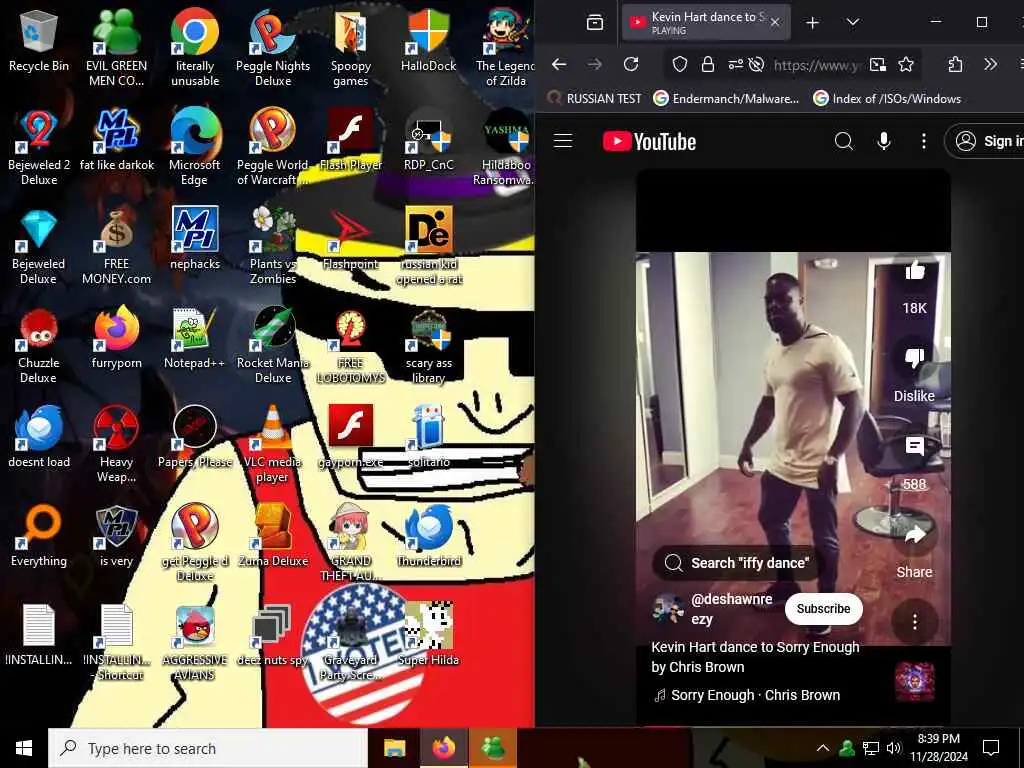Screen dimensions: 1024x768
Task: Like the Kevin Hart short
Action: pos(914,270)
